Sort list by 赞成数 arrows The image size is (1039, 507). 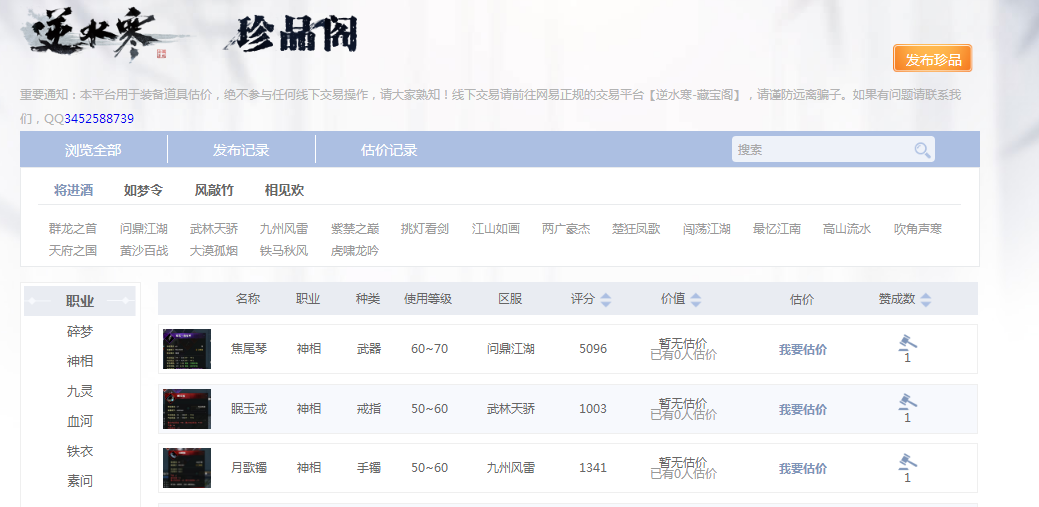click(x=926, y=300)
